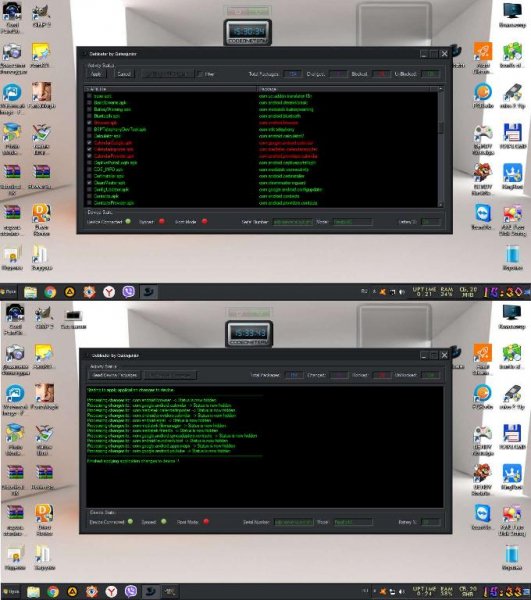The height and width of the screenshot is (600, 531).
Task: Click the yellow triangle player icon on the 15:30 taskbar
Action: click(x=70, y=292)
